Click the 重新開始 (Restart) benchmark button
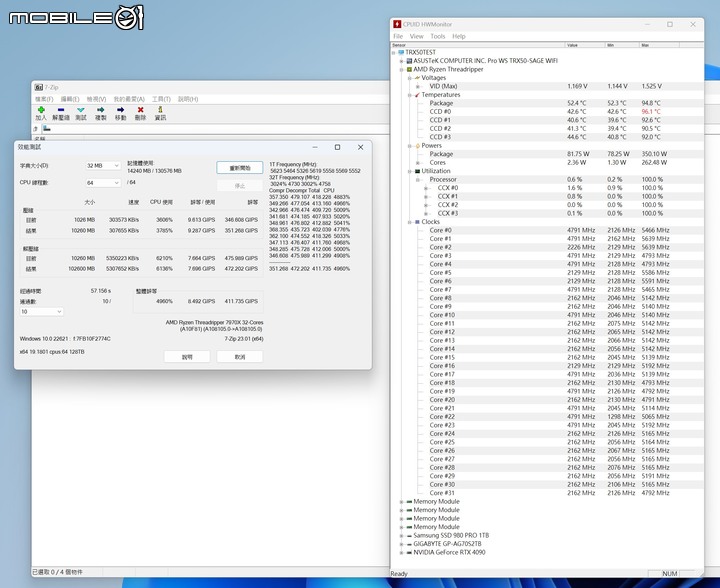 click(240, 168)
